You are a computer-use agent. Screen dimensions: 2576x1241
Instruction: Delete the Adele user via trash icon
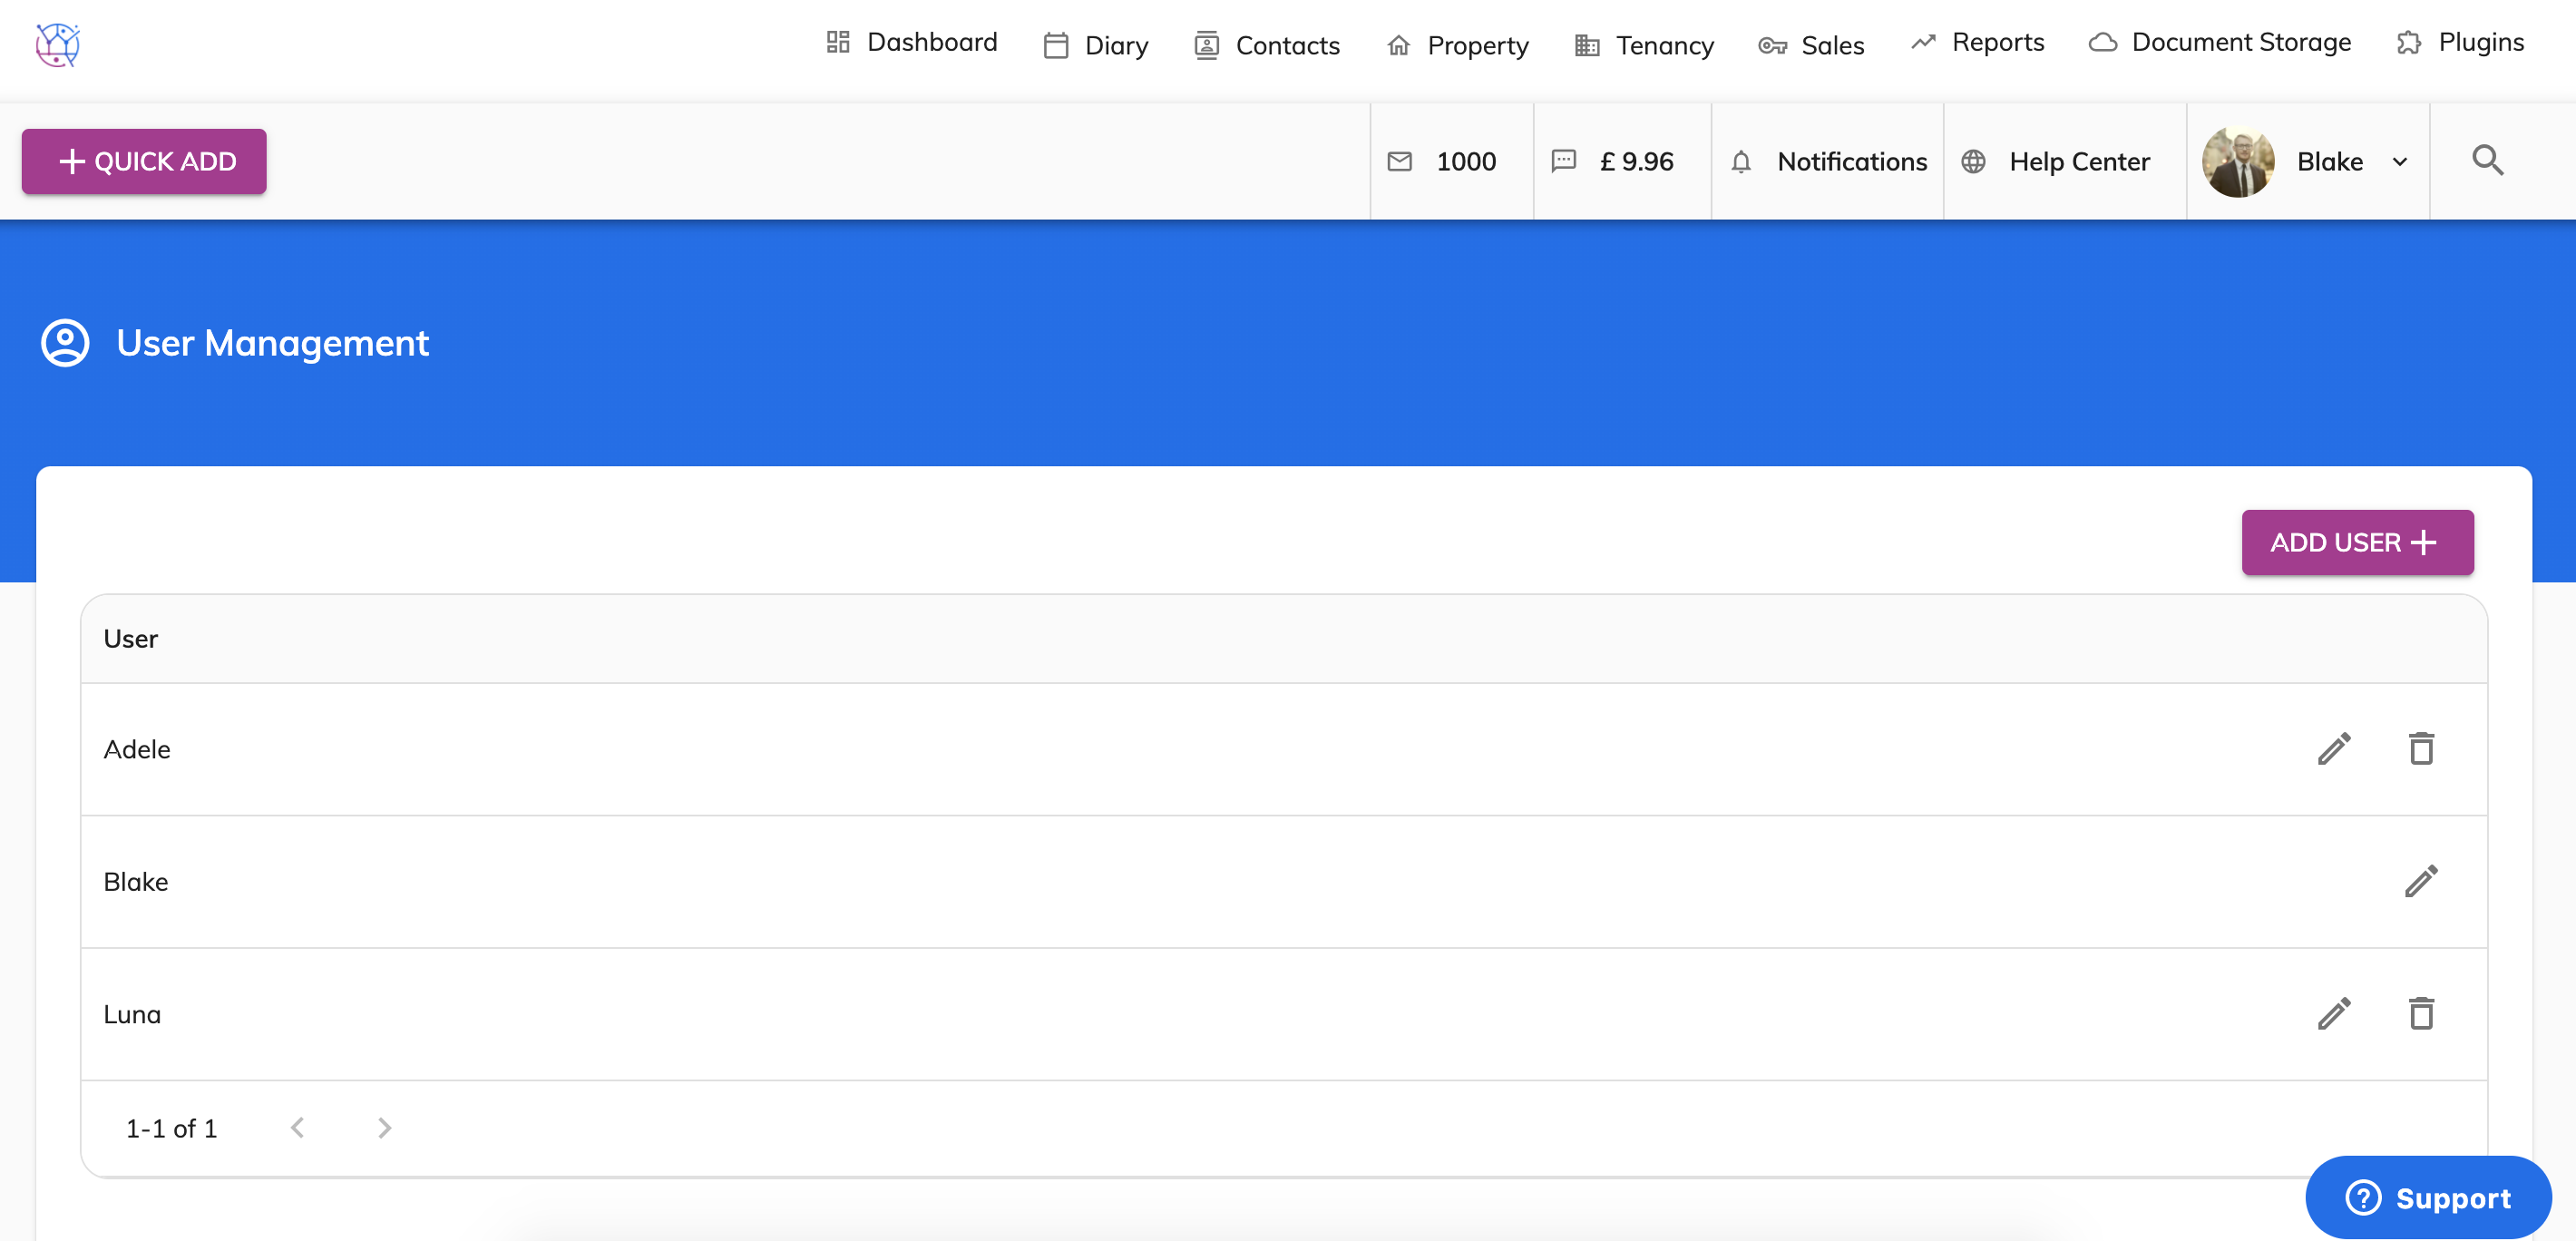2421,748
